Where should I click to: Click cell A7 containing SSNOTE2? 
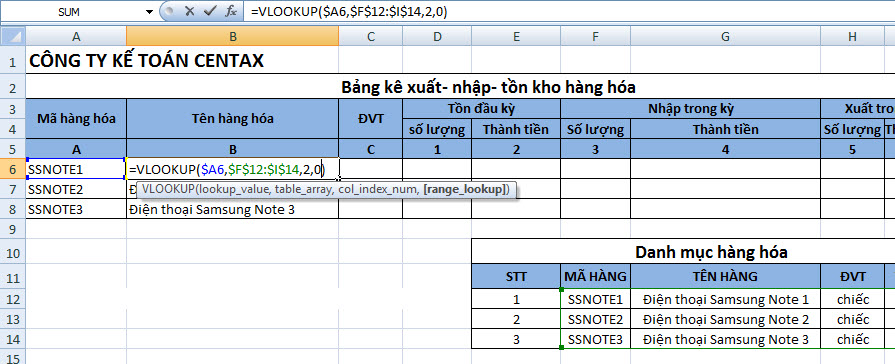pyautogui.click(x=76, y=189)
